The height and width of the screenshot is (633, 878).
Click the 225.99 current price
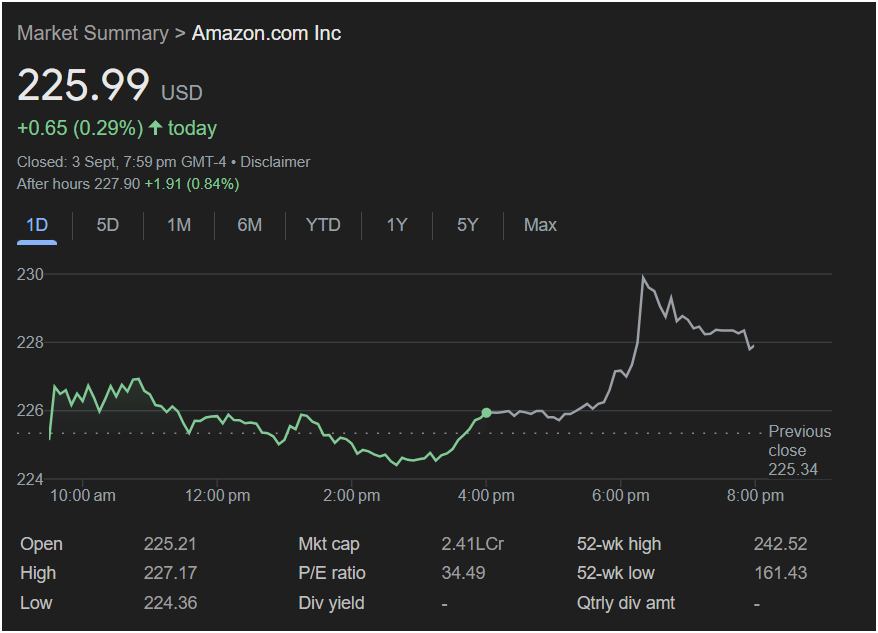(x=83, y=85)
